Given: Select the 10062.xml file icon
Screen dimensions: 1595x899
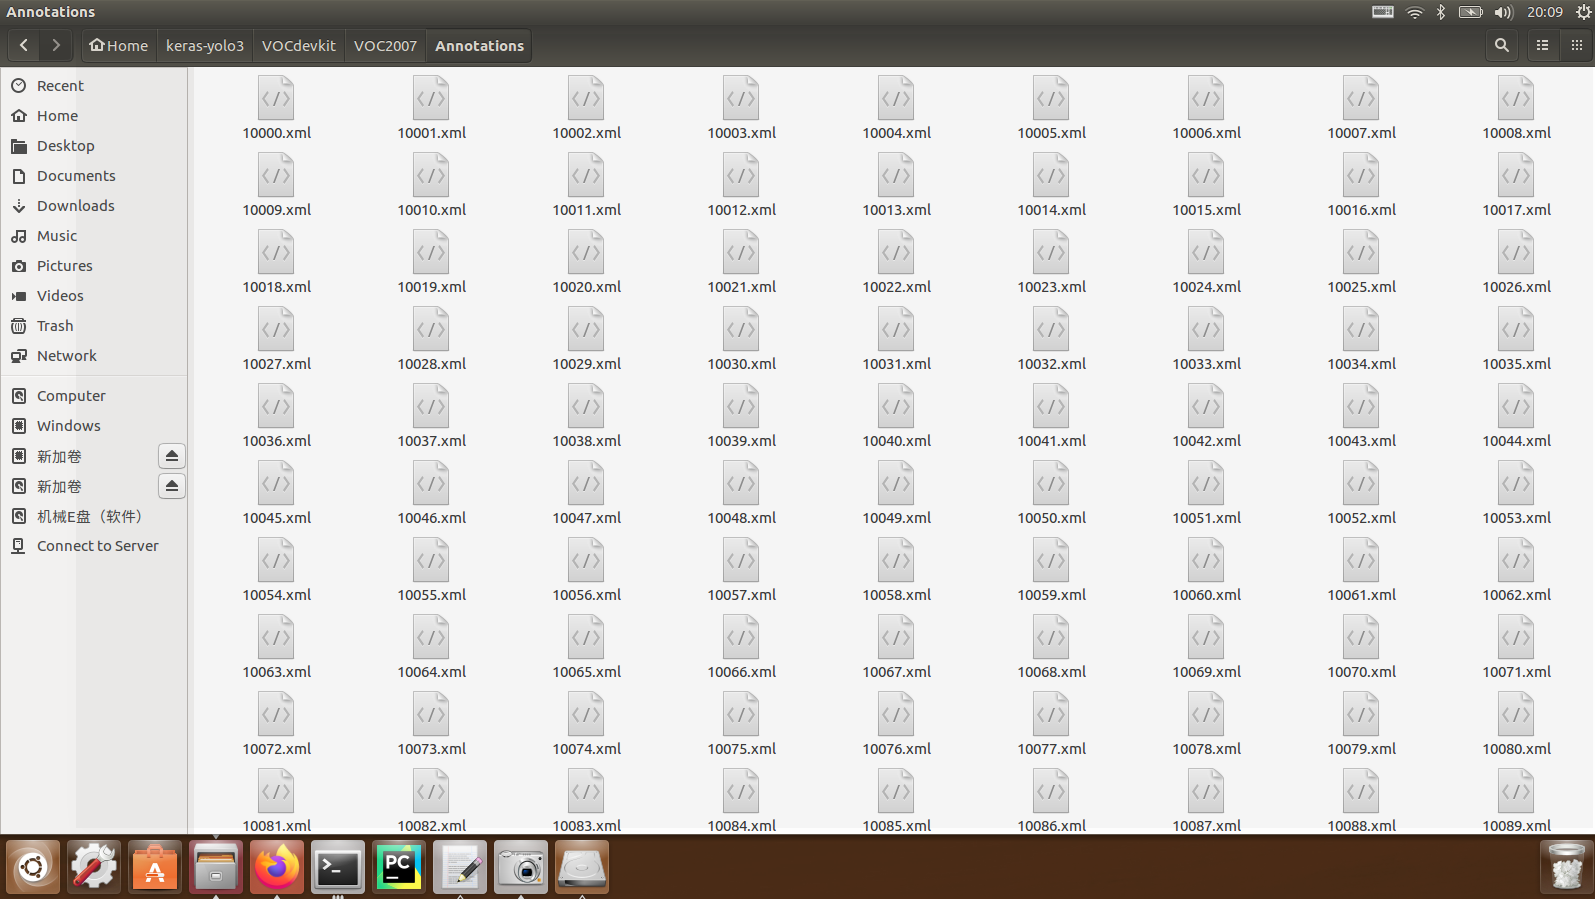Looking at the screenshot, I should point(1516,560).
